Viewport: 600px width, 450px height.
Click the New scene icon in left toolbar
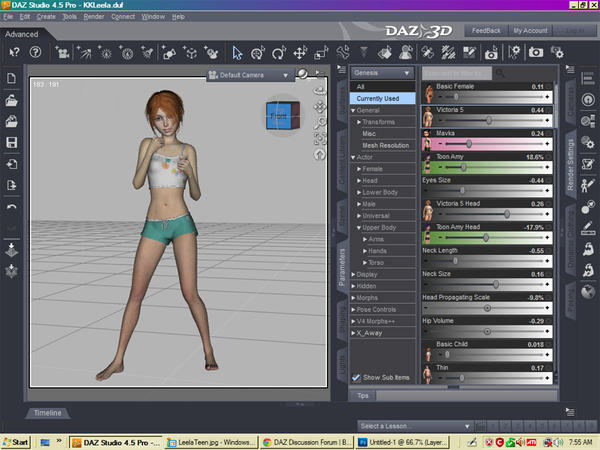(11, 79)
